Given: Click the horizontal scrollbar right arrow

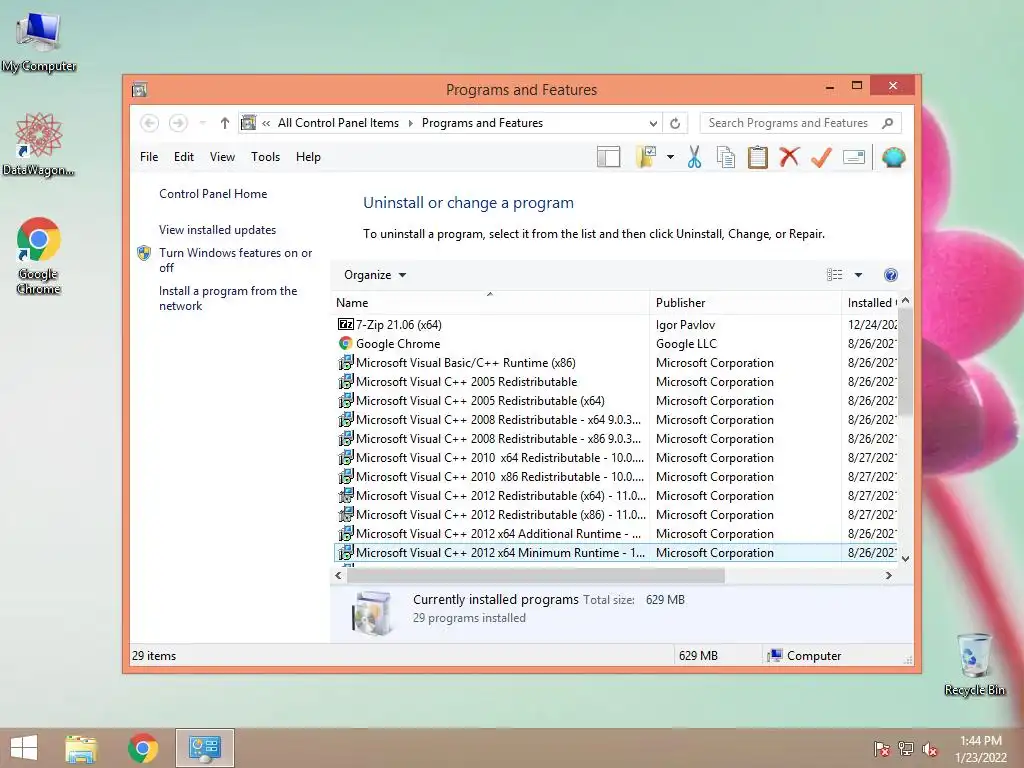Looking at the screenshot, I should pyautogui.click(x=888, y=575).
